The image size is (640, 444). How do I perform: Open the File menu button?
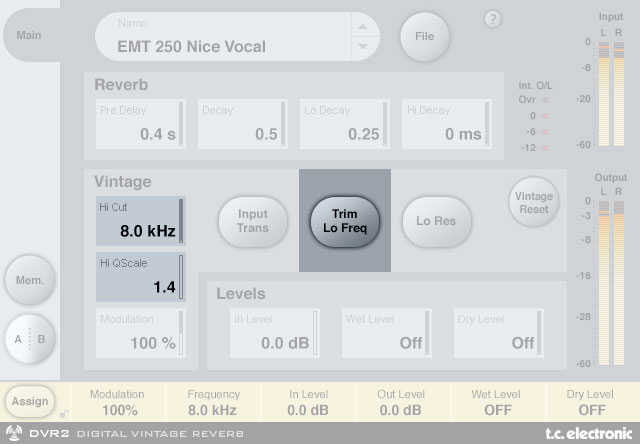(x=424, y=36)
